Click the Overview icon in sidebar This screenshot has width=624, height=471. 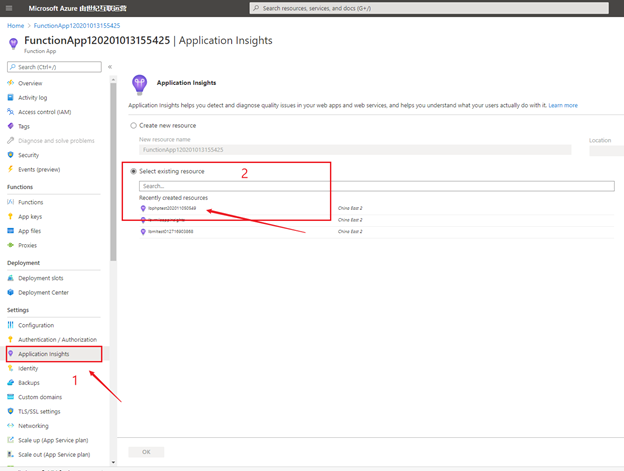[10, 83]
